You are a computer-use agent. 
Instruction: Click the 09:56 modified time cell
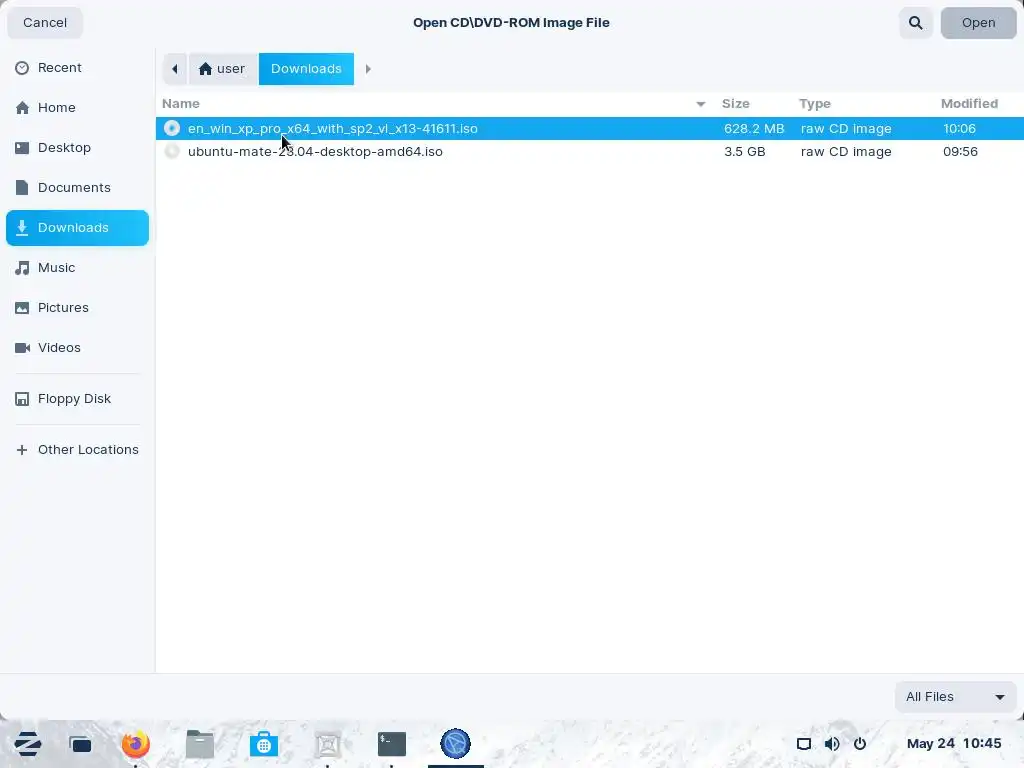point(960,152)
